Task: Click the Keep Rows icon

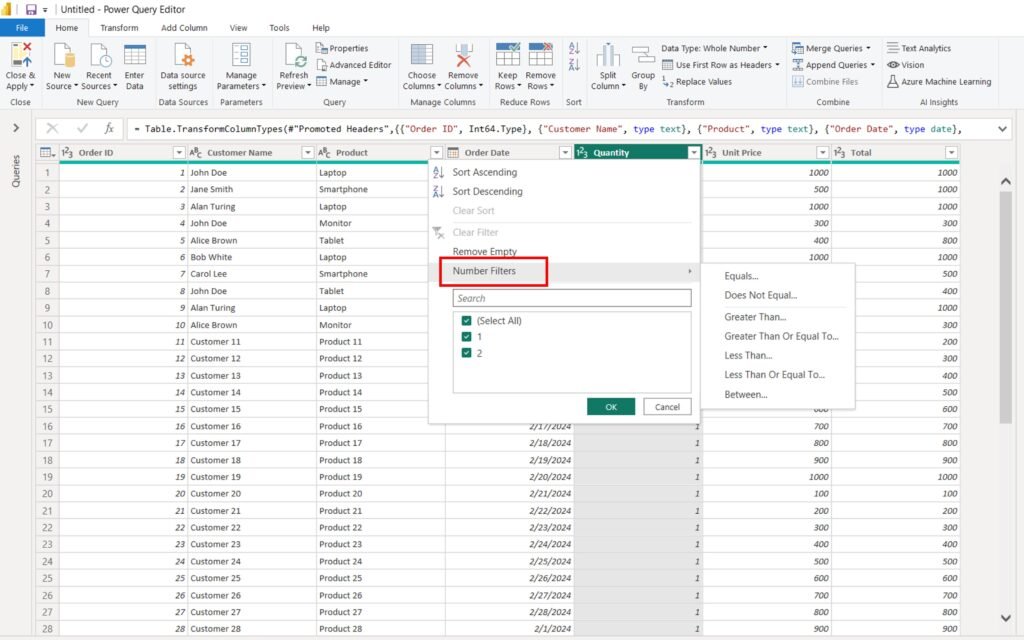Action: tap(507, 56)
